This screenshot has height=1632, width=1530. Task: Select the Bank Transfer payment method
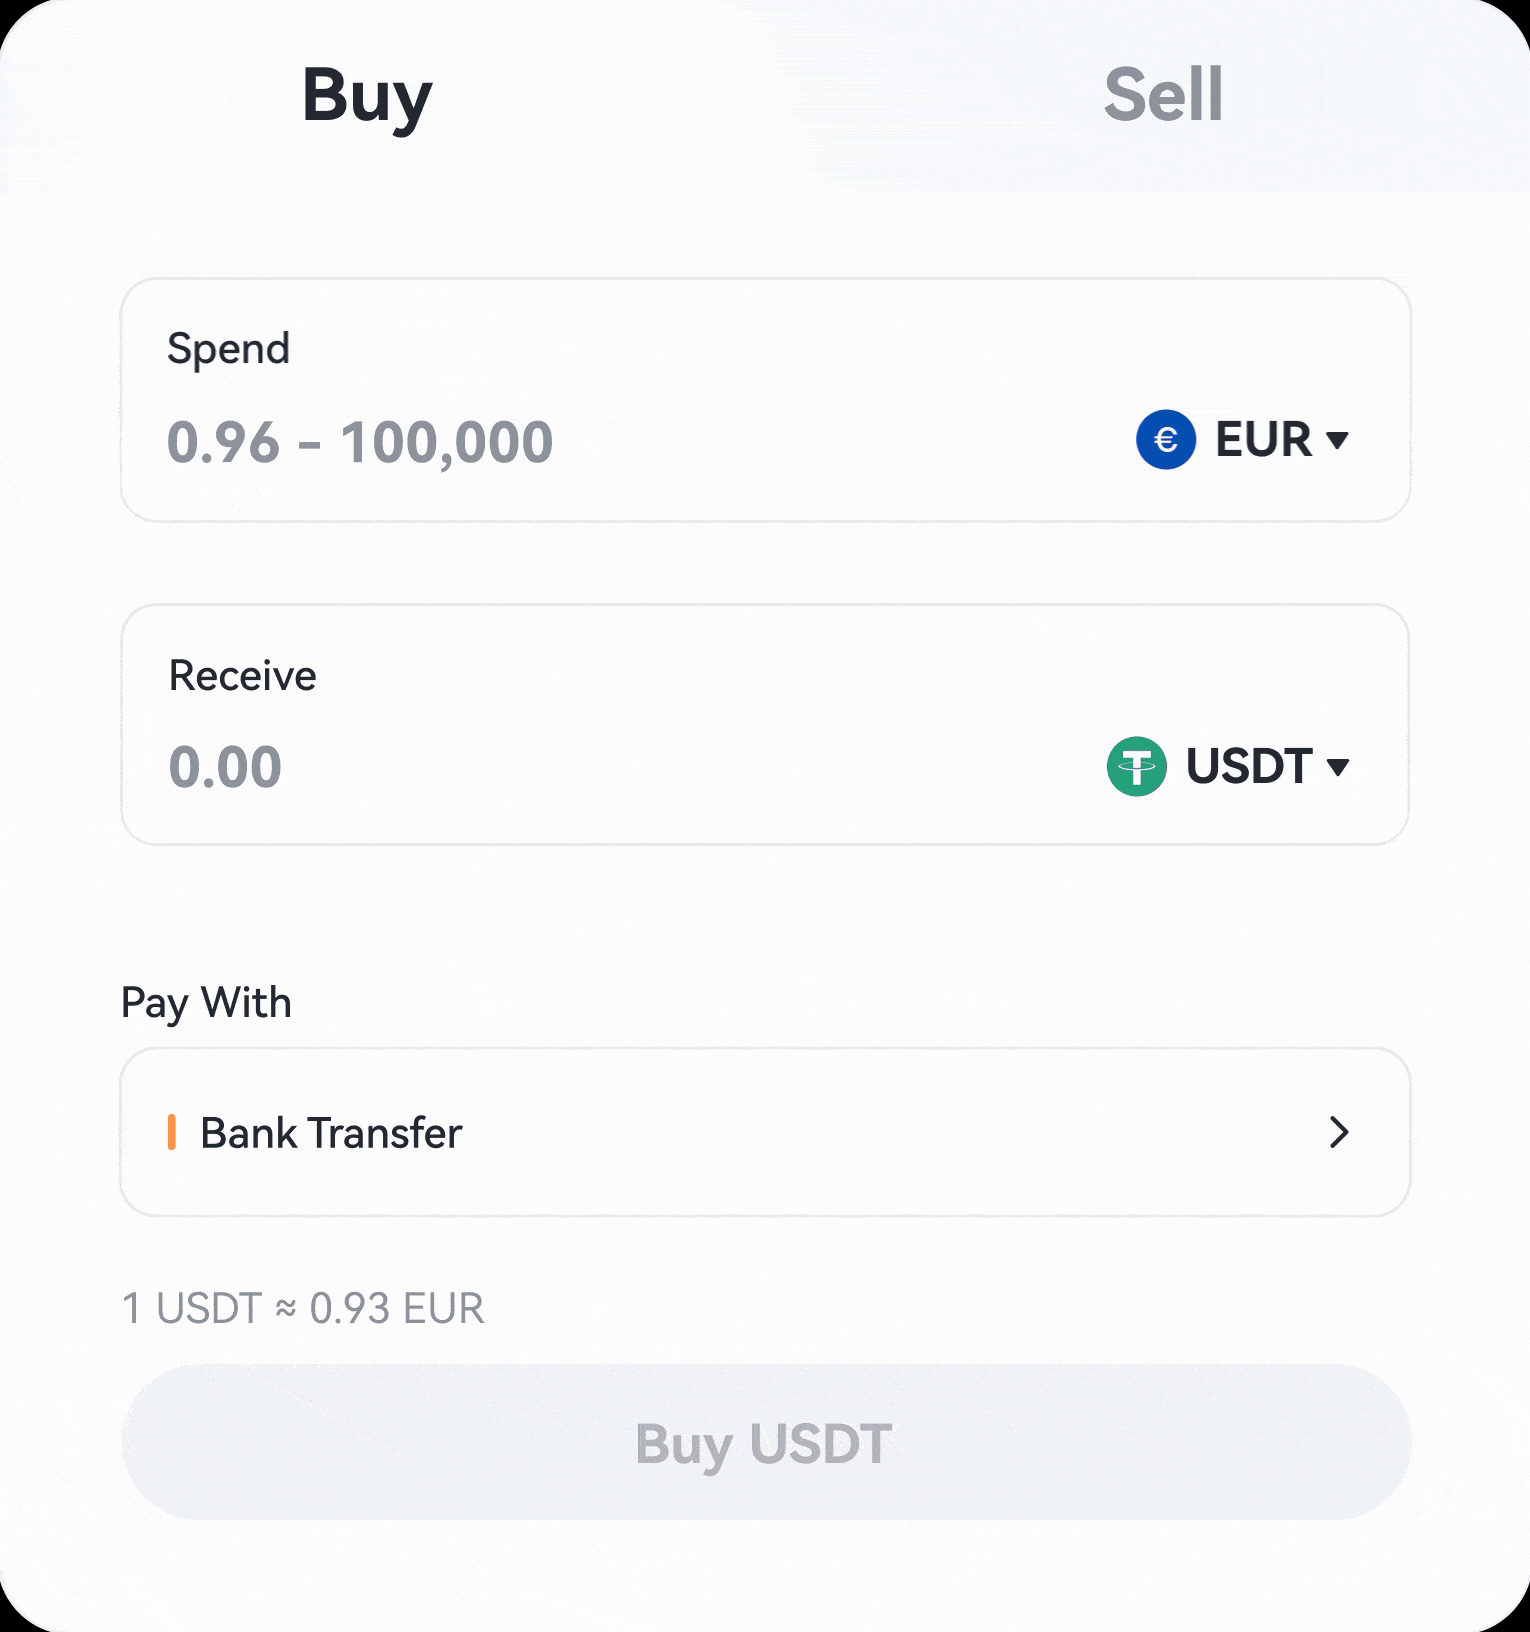[x=331, y=1133]
